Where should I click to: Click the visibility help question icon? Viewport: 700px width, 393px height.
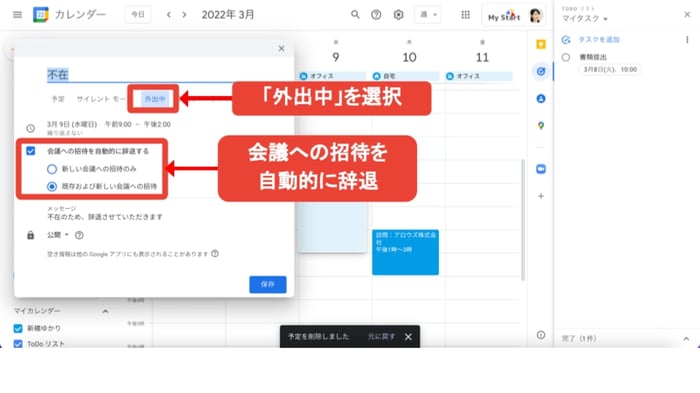pos(79,235)
